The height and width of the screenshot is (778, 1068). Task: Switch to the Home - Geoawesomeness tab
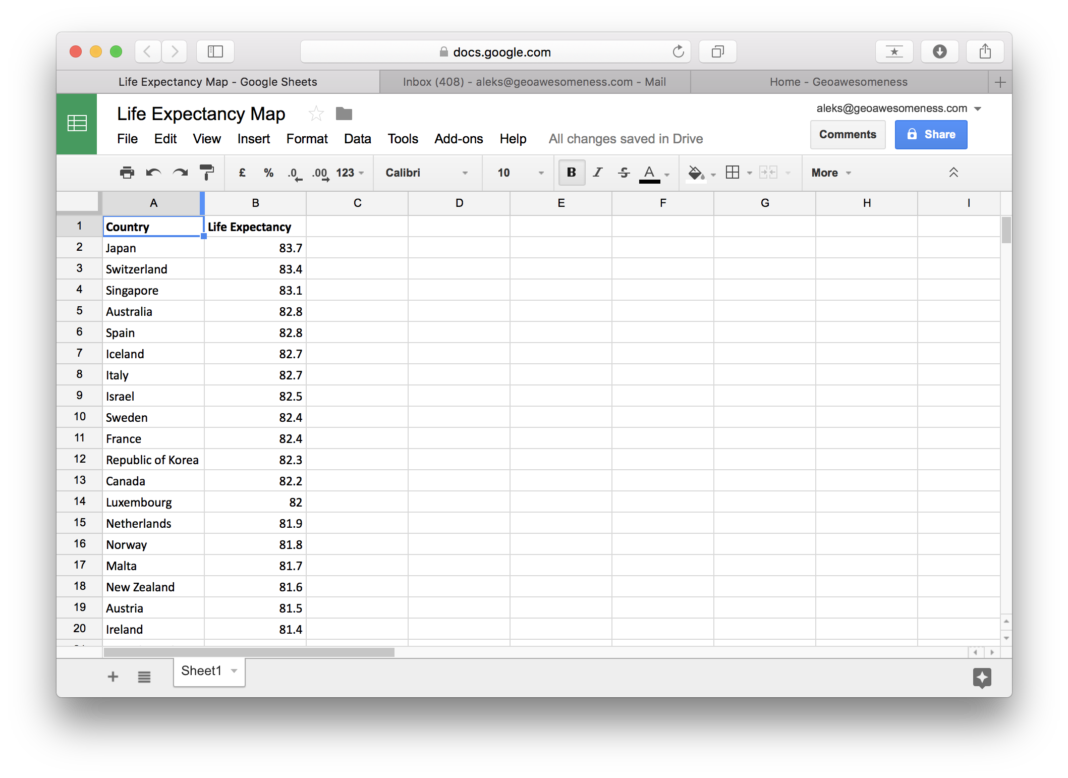pyautogui.click(x=838, y=82)
